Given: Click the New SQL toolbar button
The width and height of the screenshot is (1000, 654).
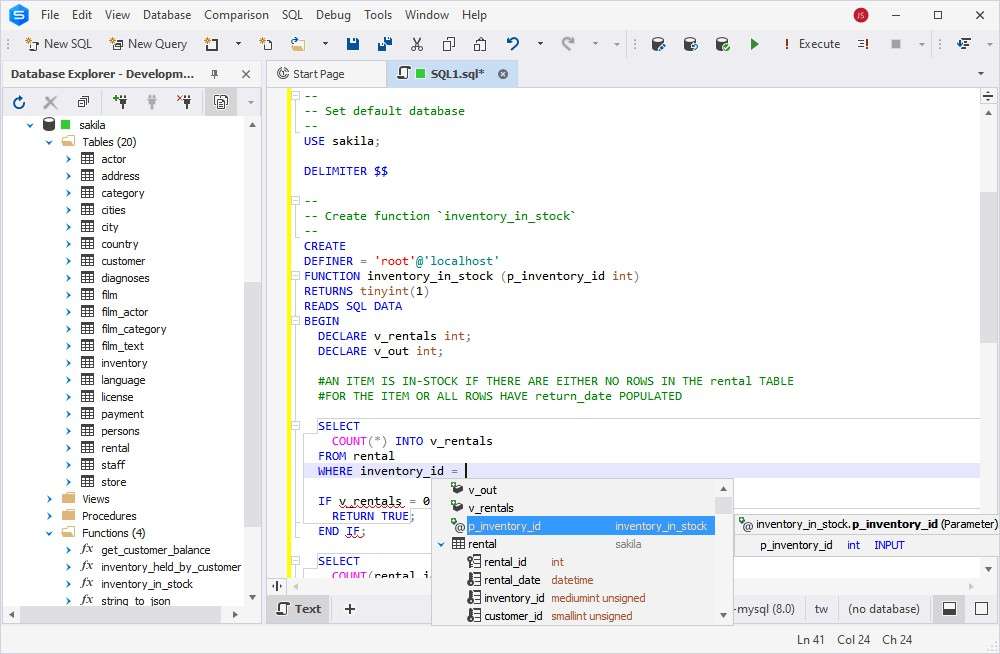Looking at the screenshot, I should pos(58,44).
